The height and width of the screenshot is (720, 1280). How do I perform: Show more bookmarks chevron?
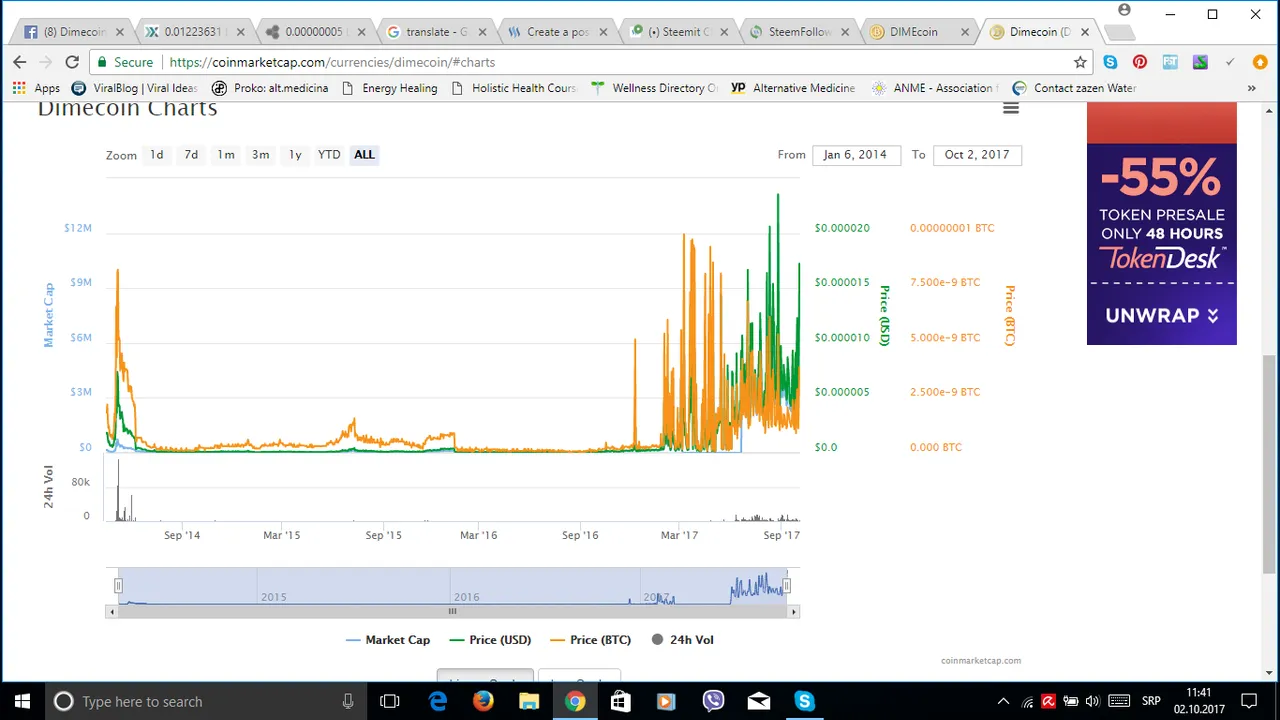[1251, 88]
